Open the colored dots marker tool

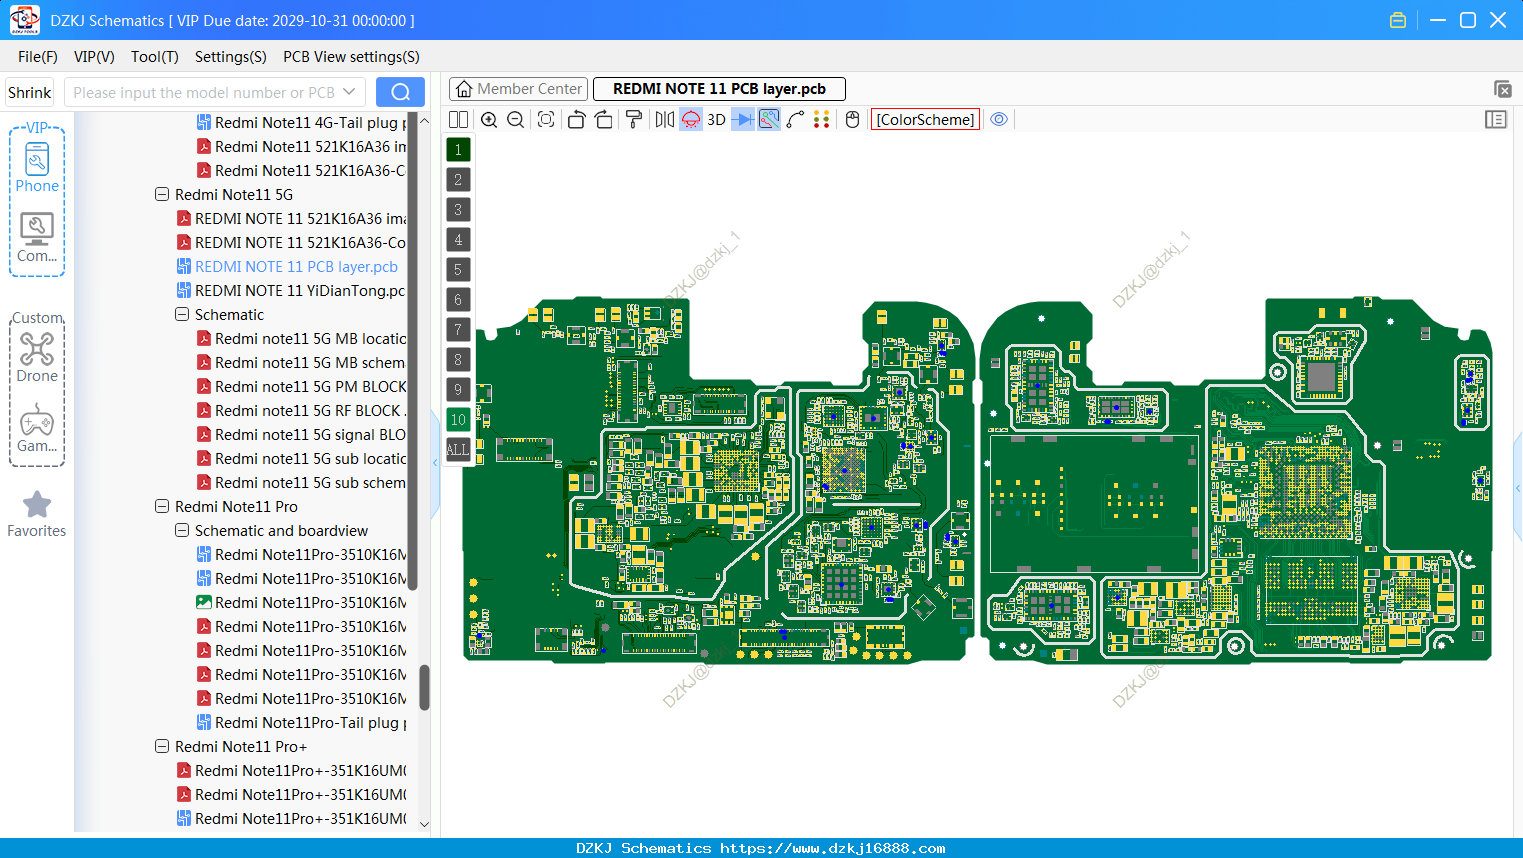tap(822, 119)
